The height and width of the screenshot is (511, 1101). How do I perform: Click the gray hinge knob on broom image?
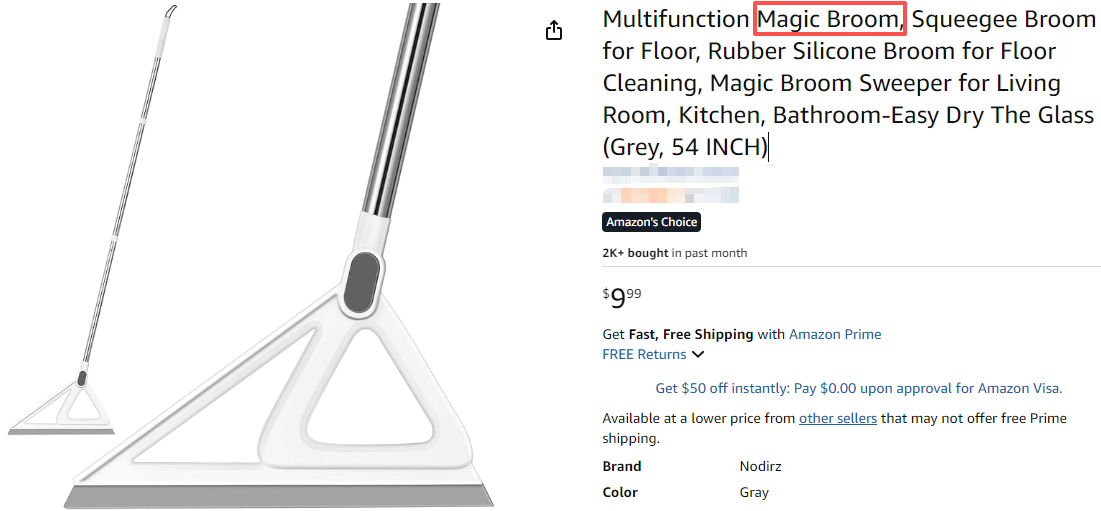click(x=363, y=280)
